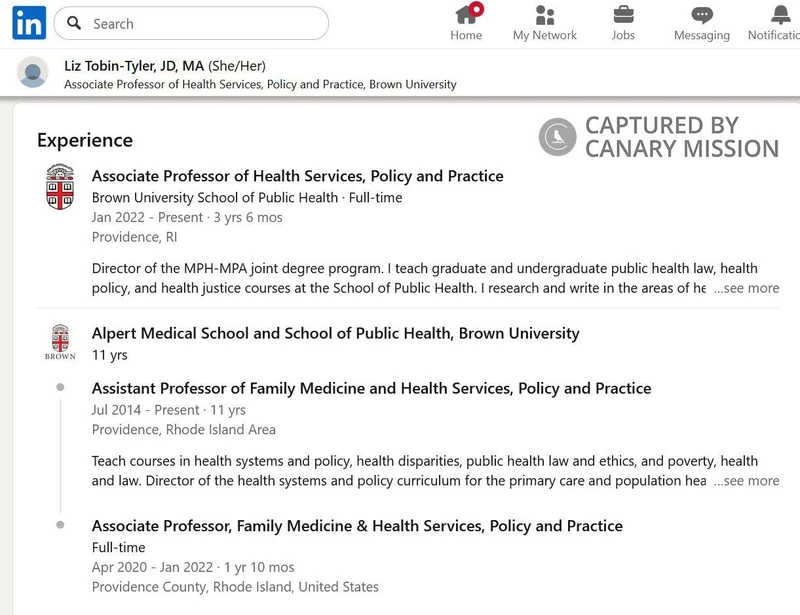This screenshot has width=800, height=615.
Task: Click the search magnifier icon
Action: click(x=74, y=23)
